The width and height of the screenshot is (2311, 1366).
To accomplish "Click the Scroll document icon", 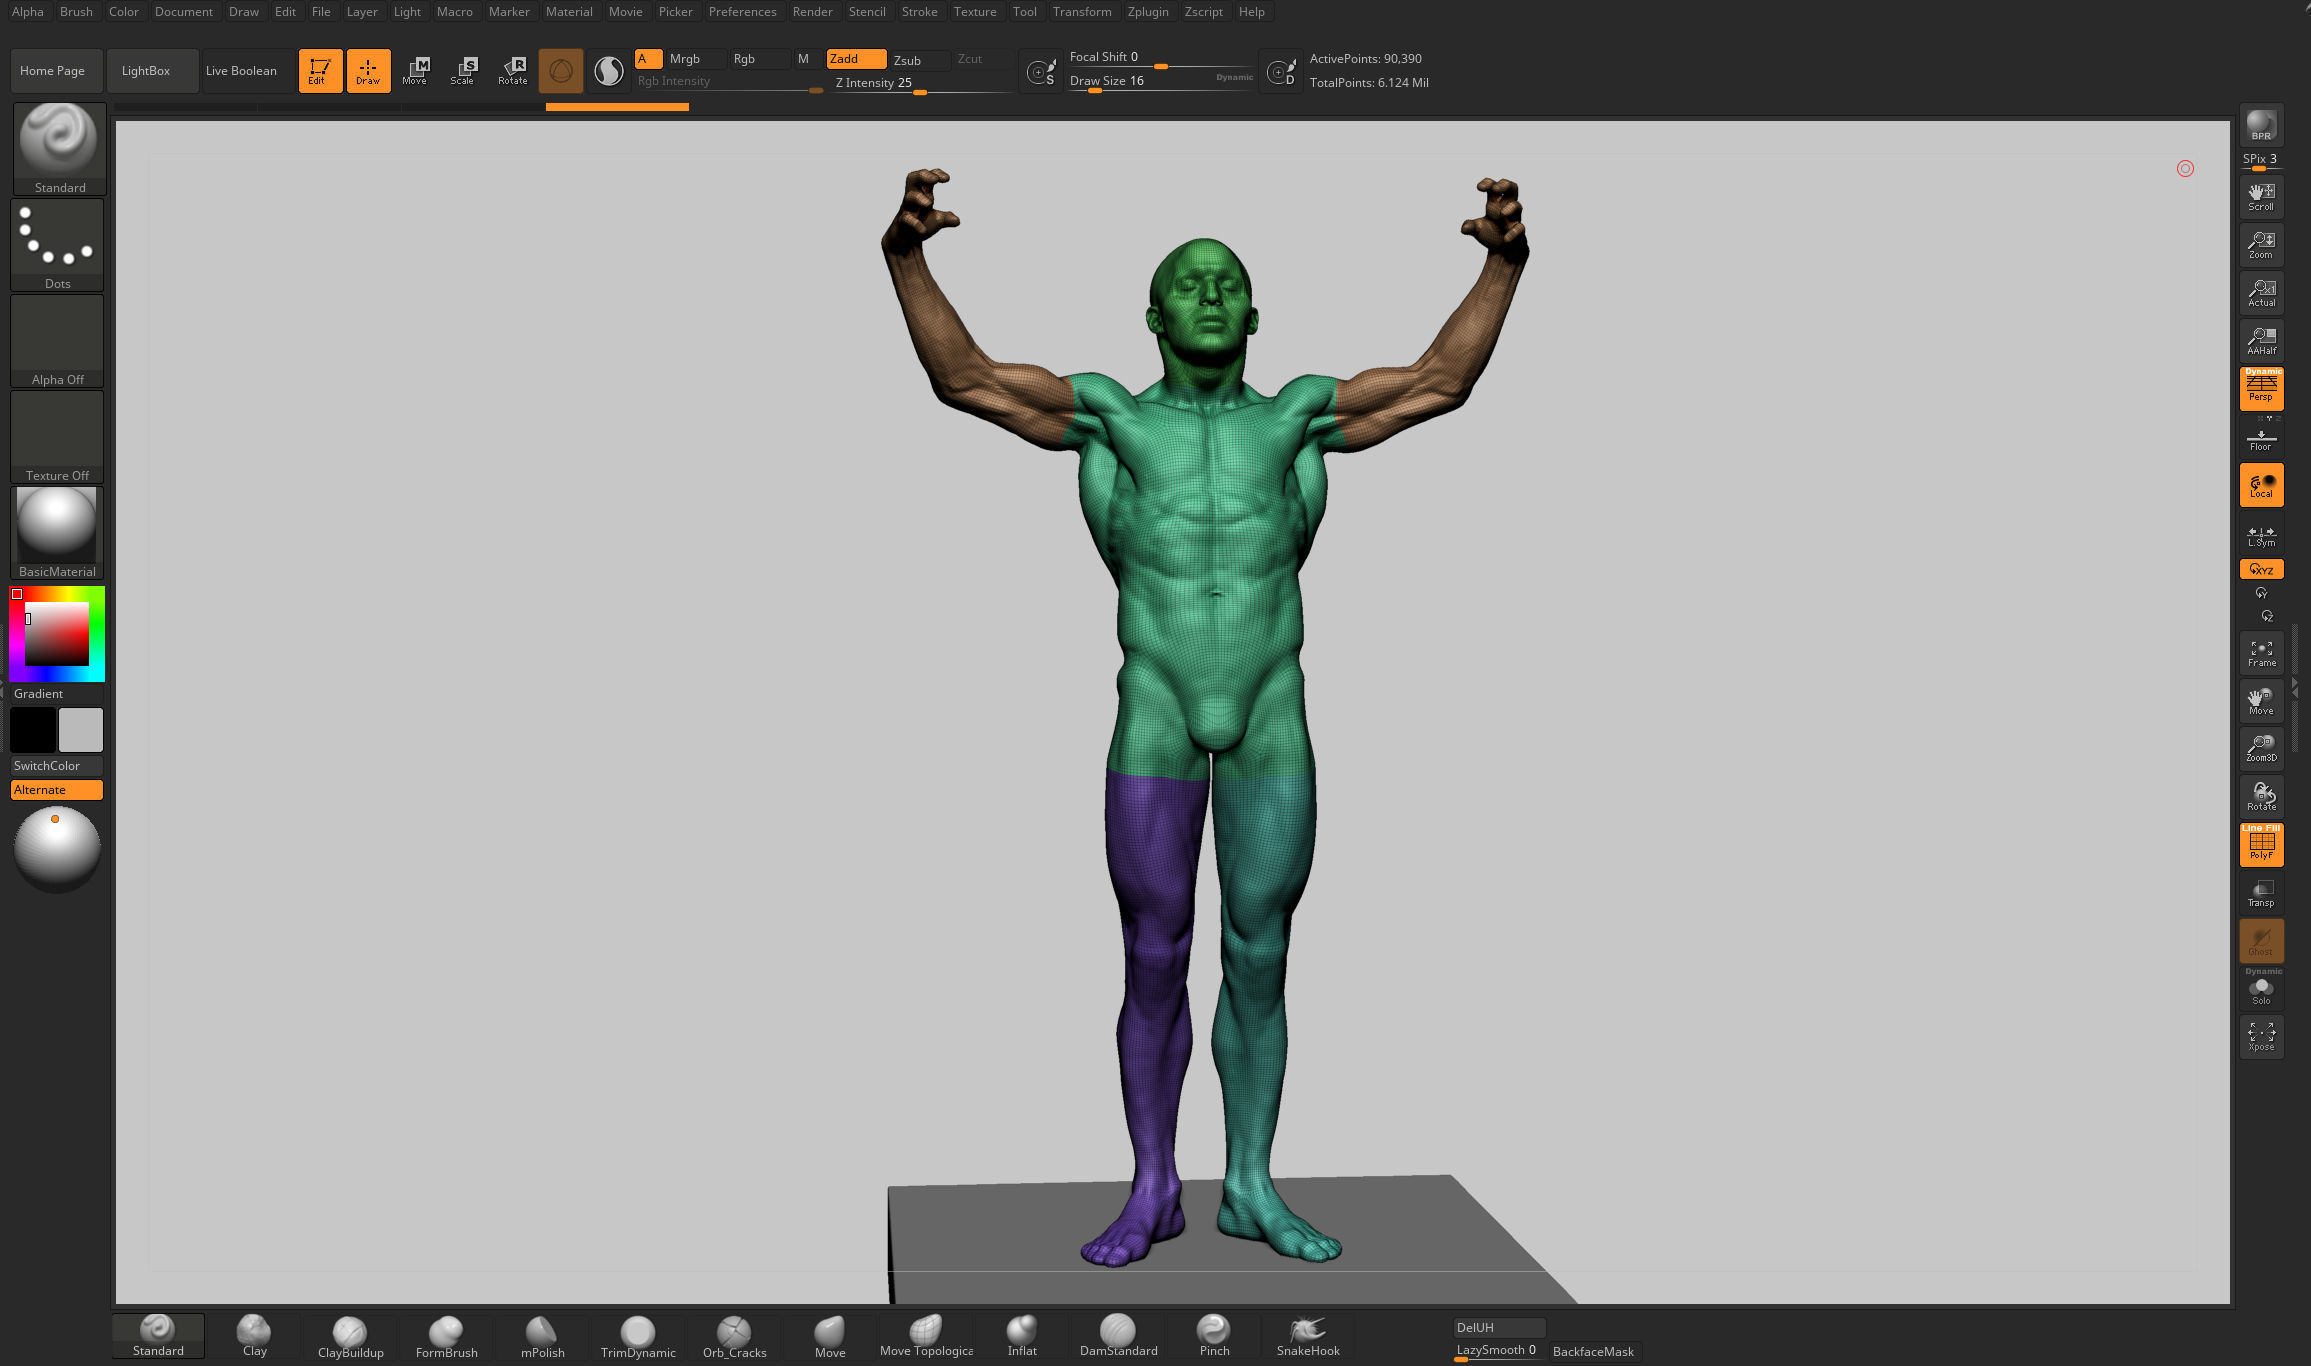I will tap(2261, 197).
